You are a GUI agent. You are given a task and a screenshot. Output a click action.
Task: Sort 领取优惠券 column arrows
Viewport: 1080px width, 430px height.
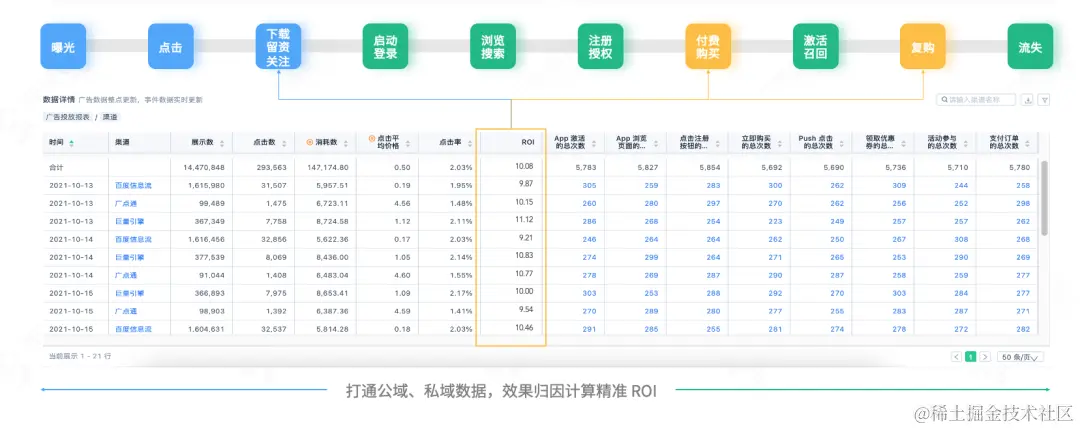[x=903, y=143]
